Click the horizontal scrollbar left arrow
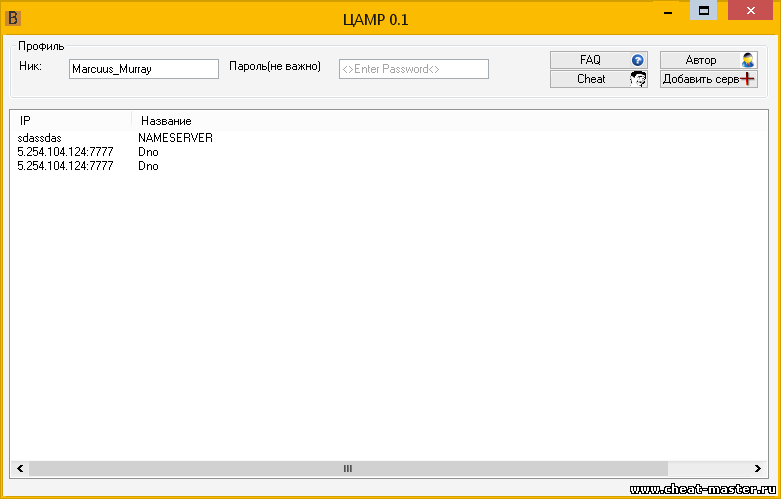The height and width of the screenshot is (499, 781). click(19, 468)
